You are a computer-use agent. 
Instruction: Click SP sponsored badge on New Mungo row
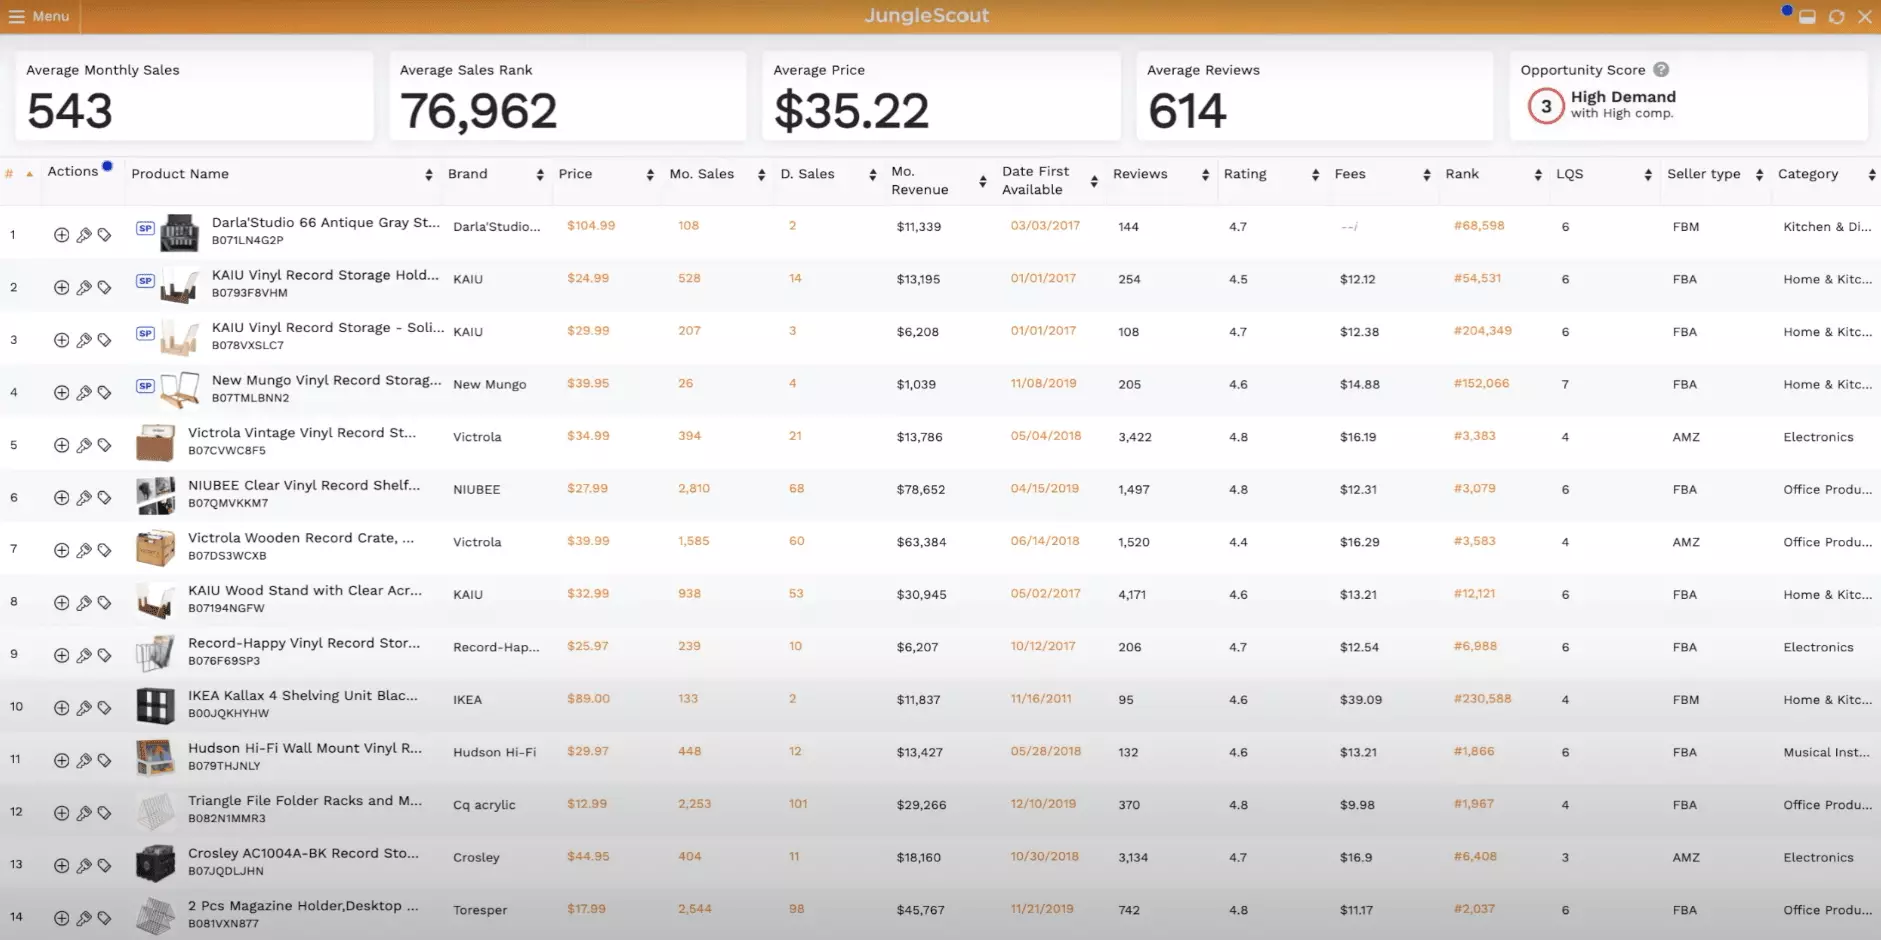(145, 386)
